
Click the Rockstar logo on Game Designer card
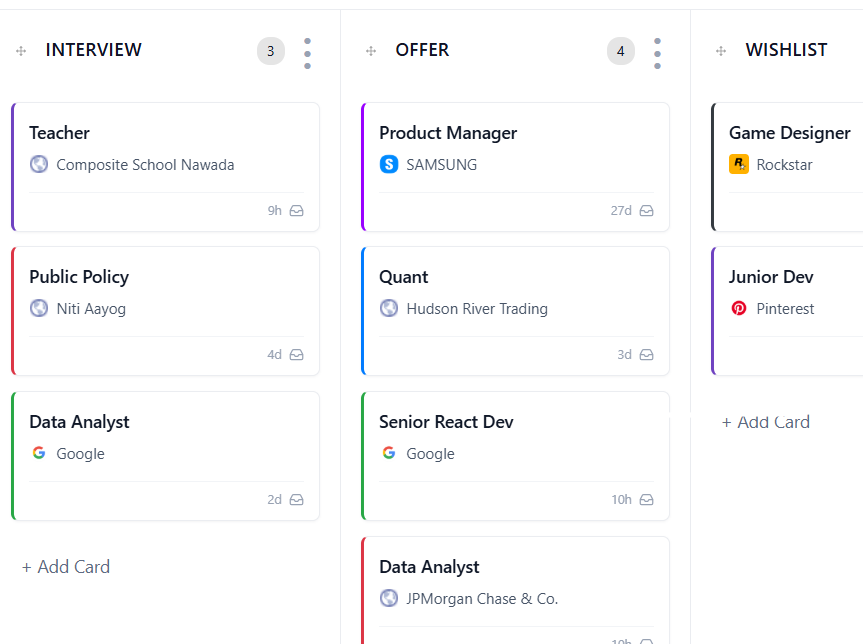[x=739, y=164]
